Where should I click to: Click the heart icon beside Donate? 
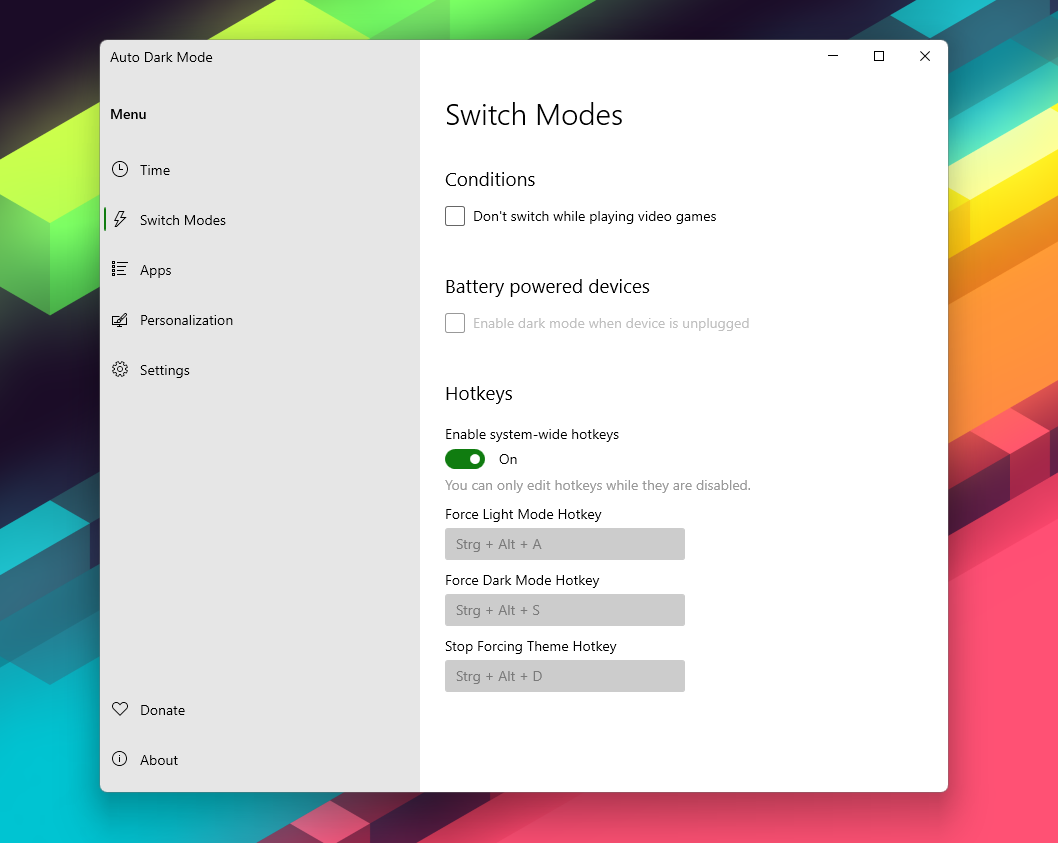point(119,709)
